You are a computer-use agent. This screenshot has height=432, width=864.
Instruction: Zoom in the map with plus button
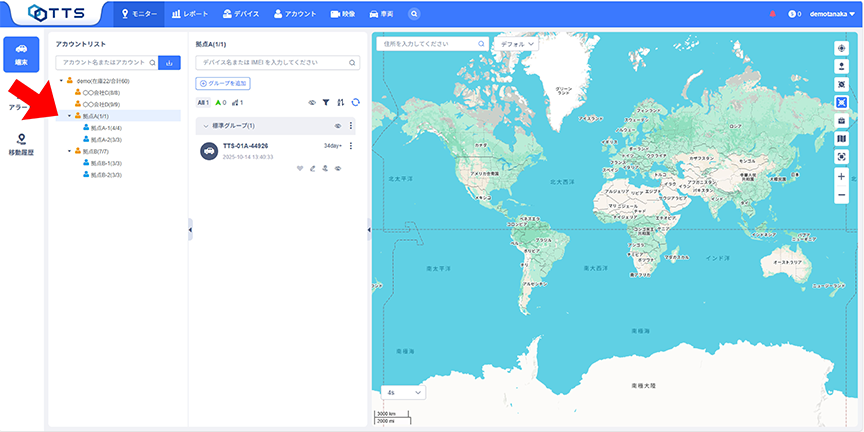(841, 176)
